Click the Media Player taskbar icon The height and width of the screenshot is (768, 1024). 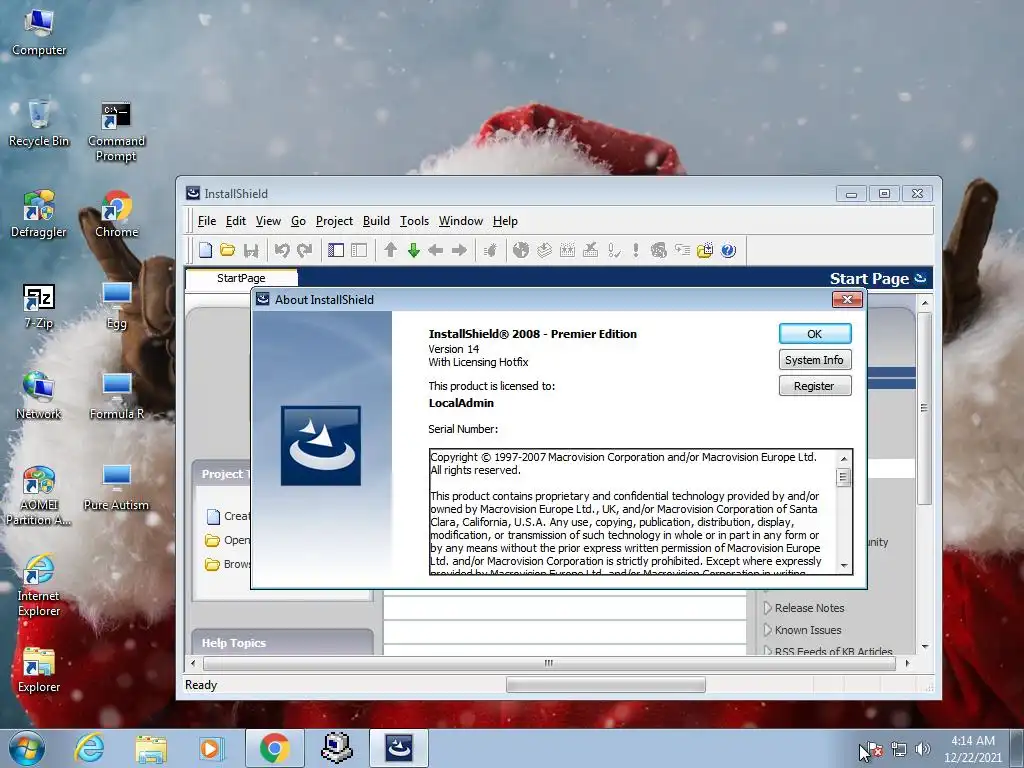[x=212, y=748]
